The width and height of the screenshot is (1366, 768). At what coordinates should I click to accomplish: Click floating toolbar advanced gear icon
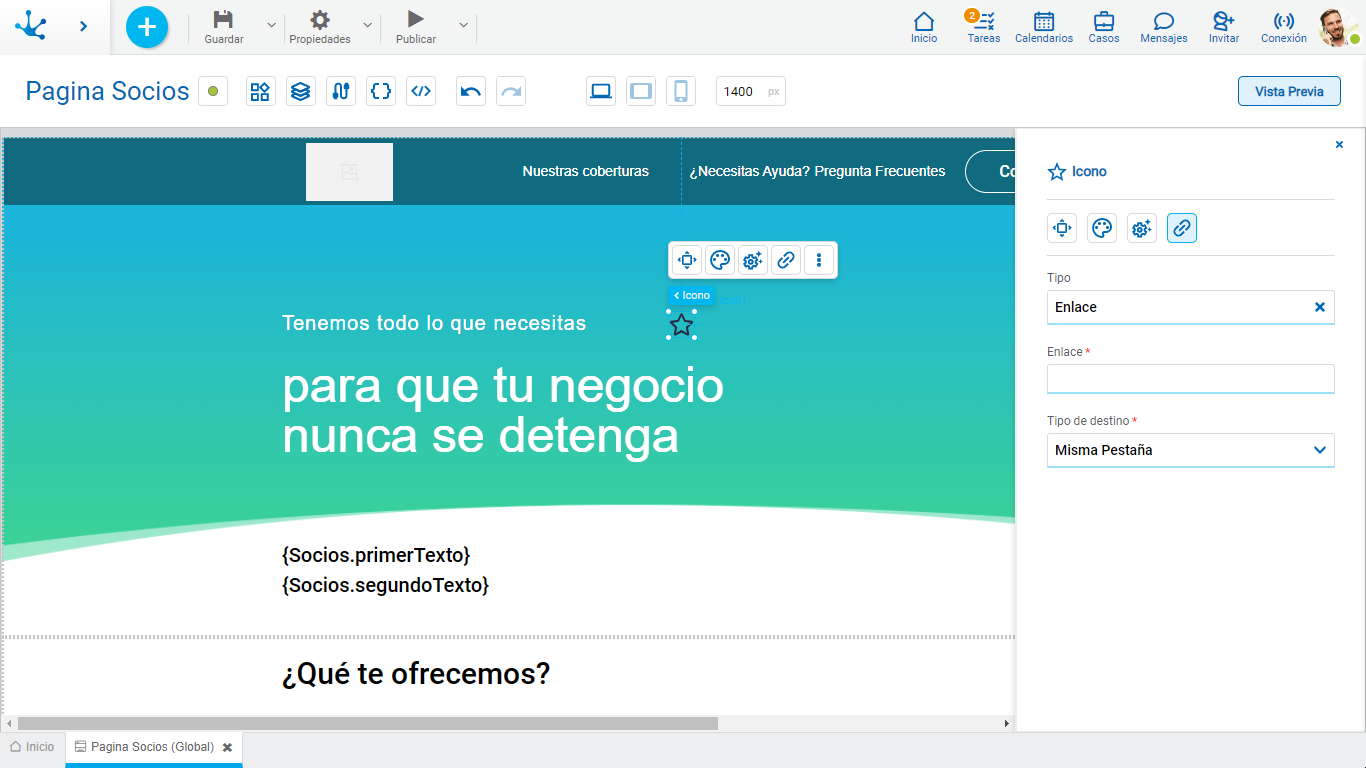(753, 260)
